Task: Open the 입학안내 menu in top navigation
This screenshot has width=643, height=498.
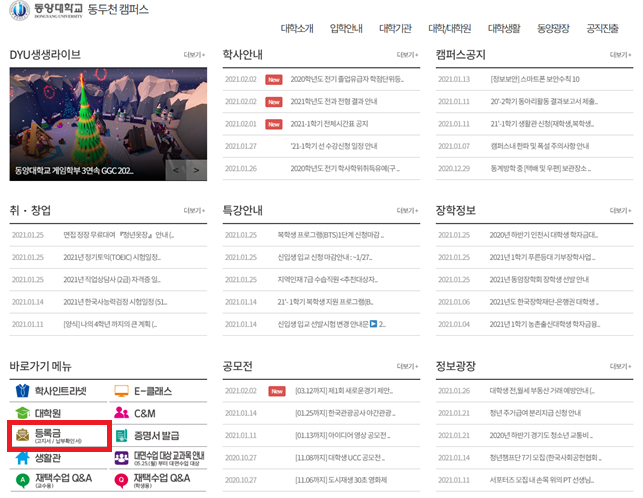Action: pyautogui.click(x=346, y=28)
